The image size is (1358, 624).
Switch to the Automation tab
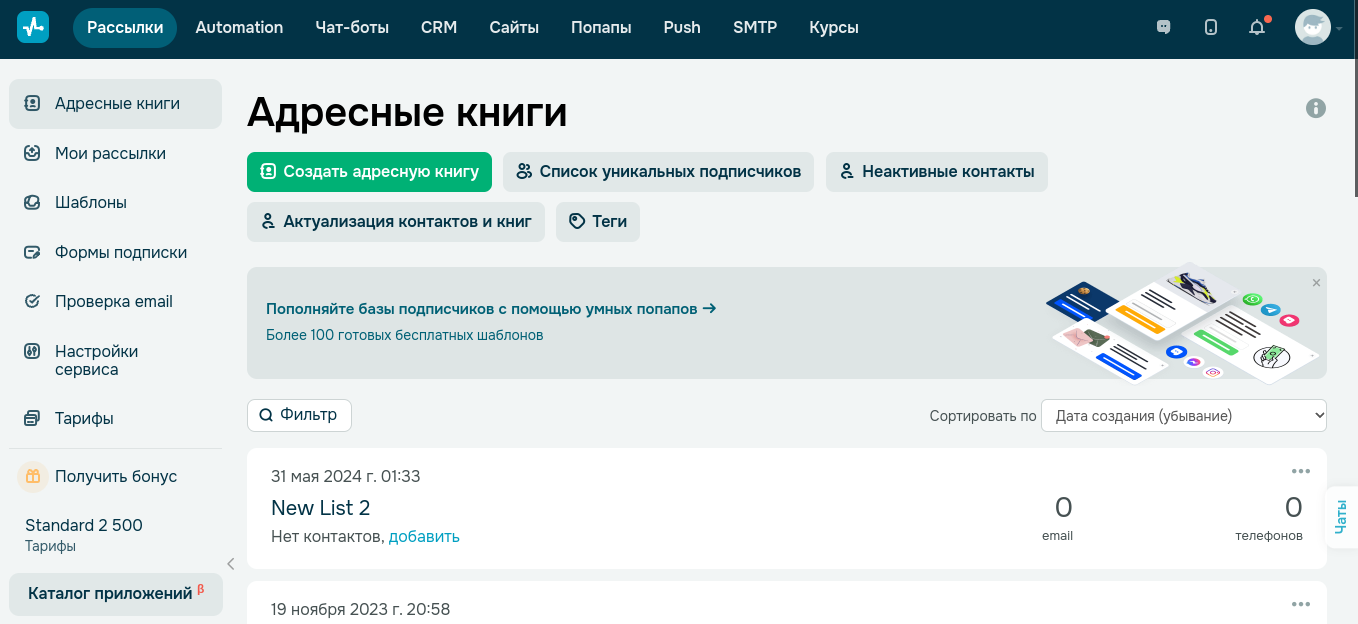click(239, 28)
